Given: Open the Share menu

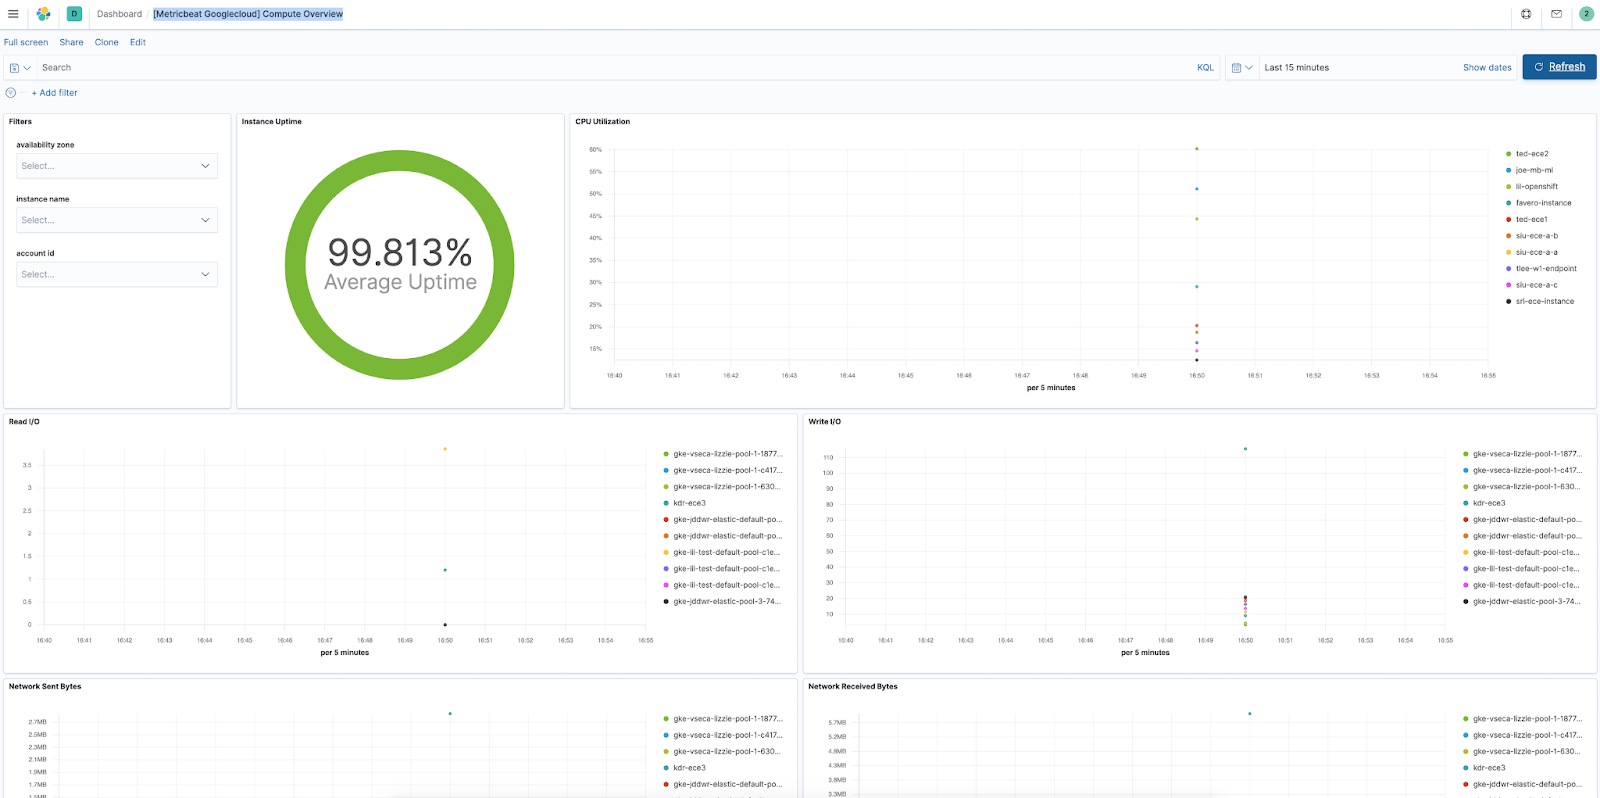Looking at the screenshot, I should coord(71,42).
